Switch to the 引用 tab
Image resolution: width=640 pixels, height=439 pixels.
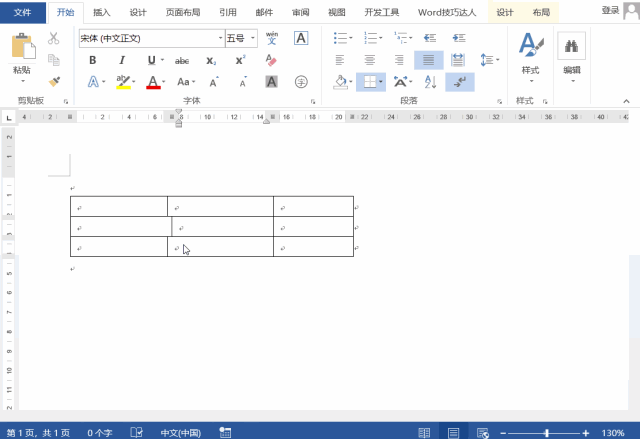[228, 13]
